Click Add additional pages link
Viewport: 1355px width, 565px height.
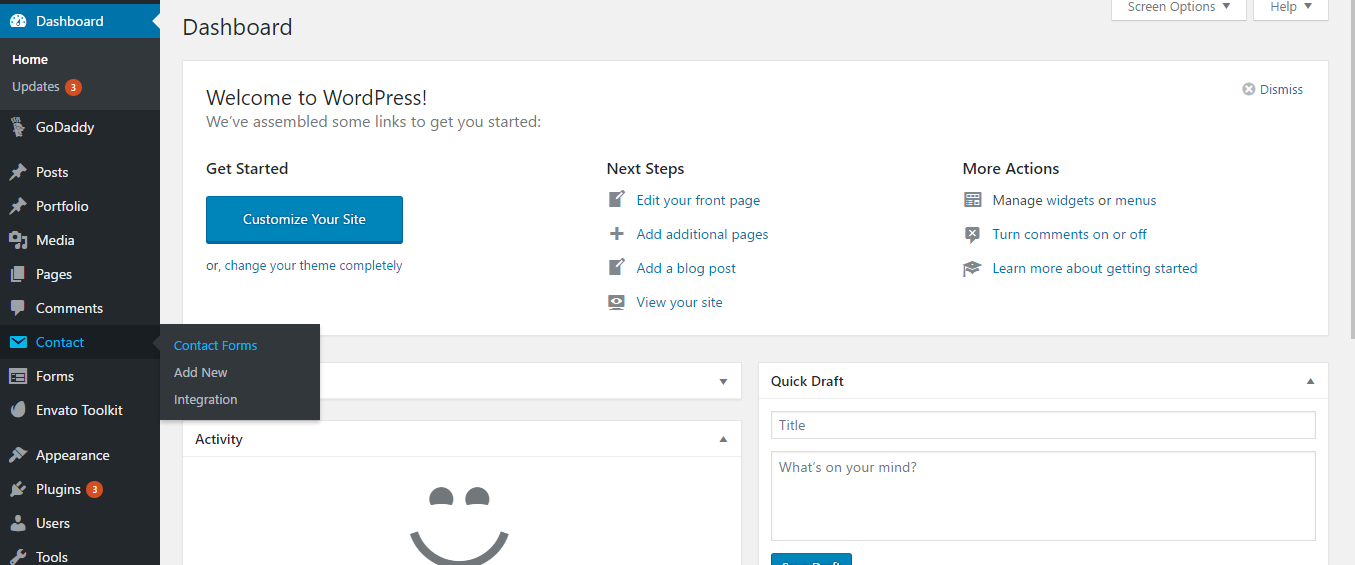pos(702,234)
